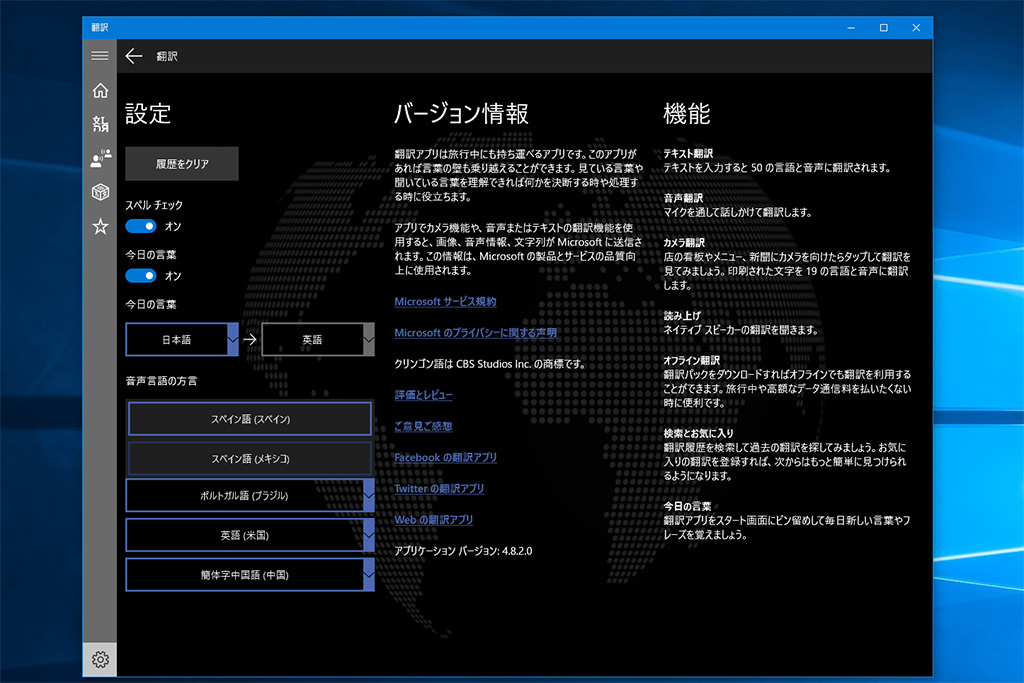Open 英語 (米国) dialect dropdown
The width and height of the screenshot is (1024, 683).
click(250, 535)
